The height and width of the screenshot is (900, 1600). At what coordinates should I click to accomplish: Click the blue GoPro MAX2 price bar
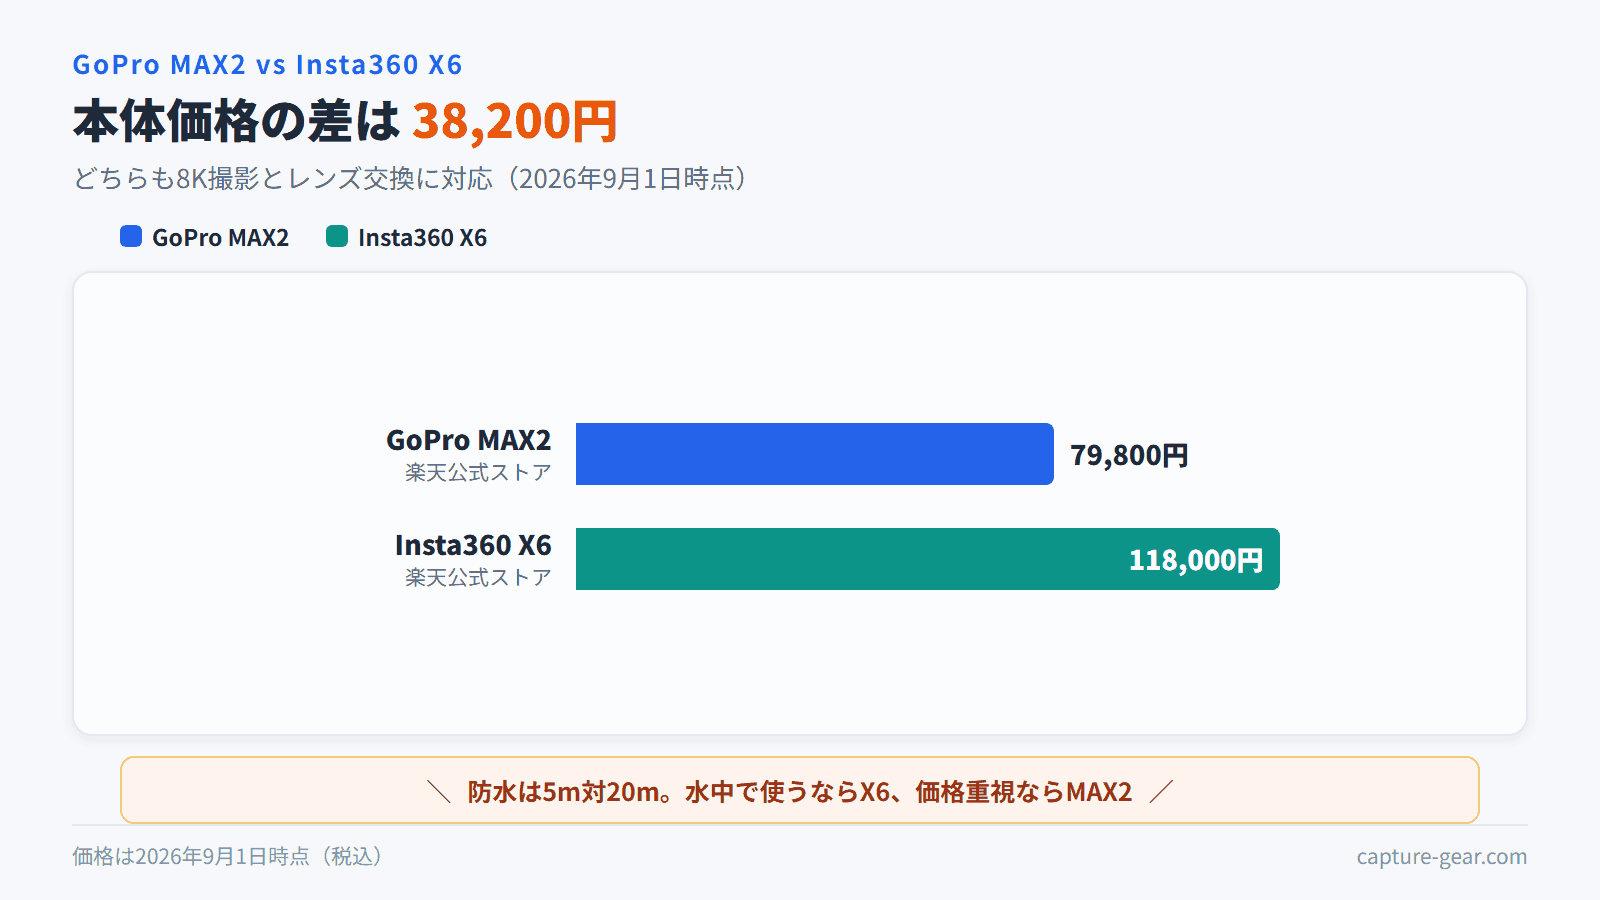[815, 454]
